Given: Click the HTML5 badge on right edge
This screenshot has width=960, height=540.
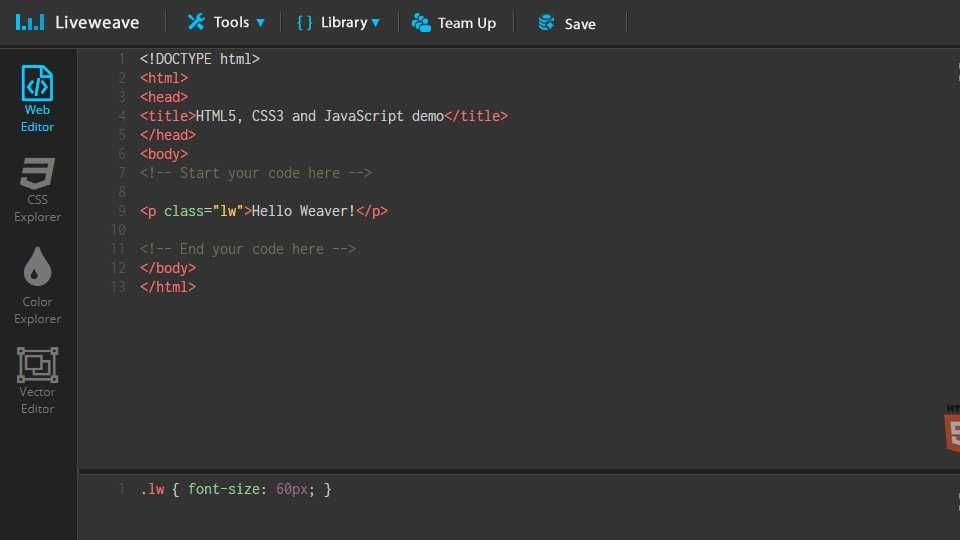Looking at the screenshot, I should click(951, 428).
